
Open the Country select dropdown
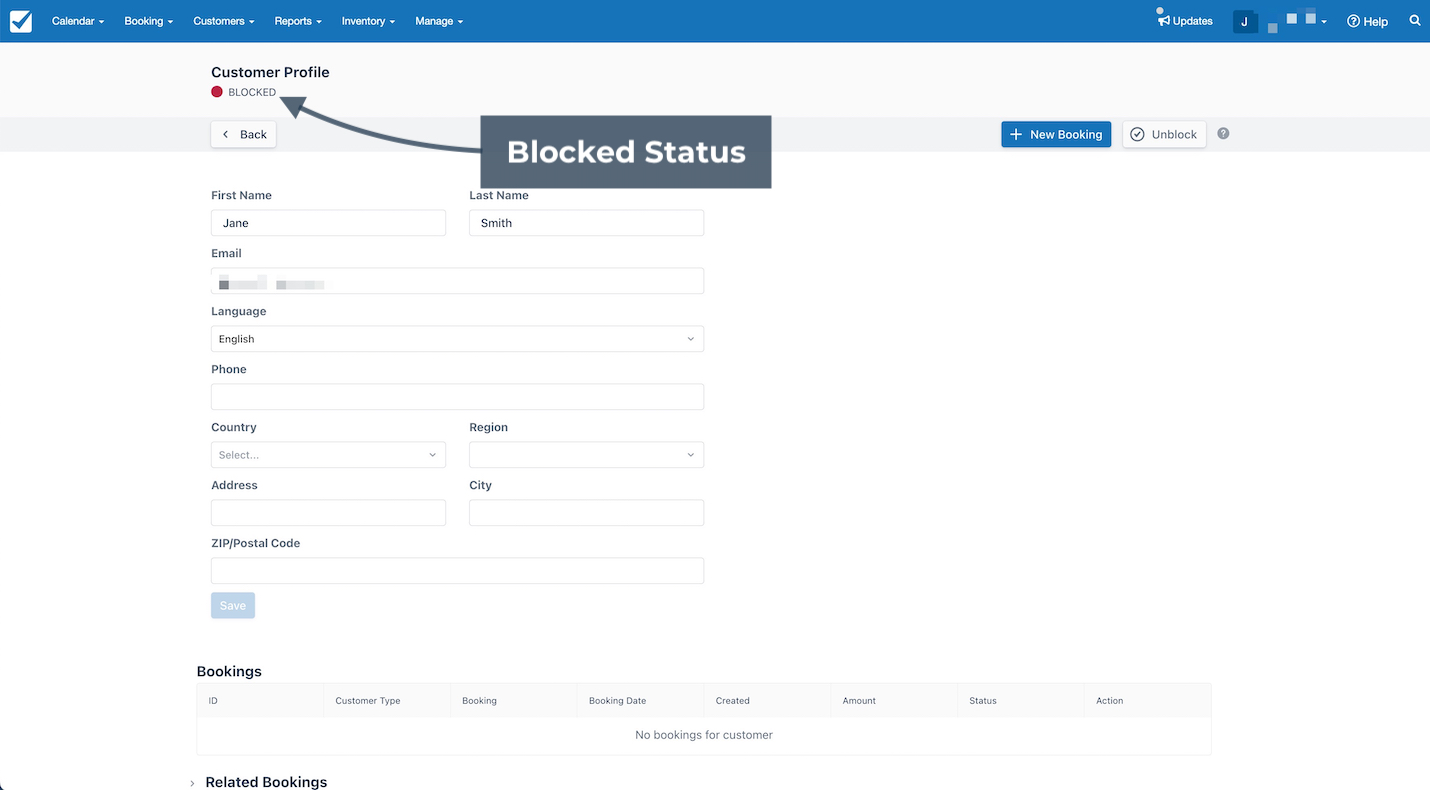pyautogui.click(x=328, y=455)
